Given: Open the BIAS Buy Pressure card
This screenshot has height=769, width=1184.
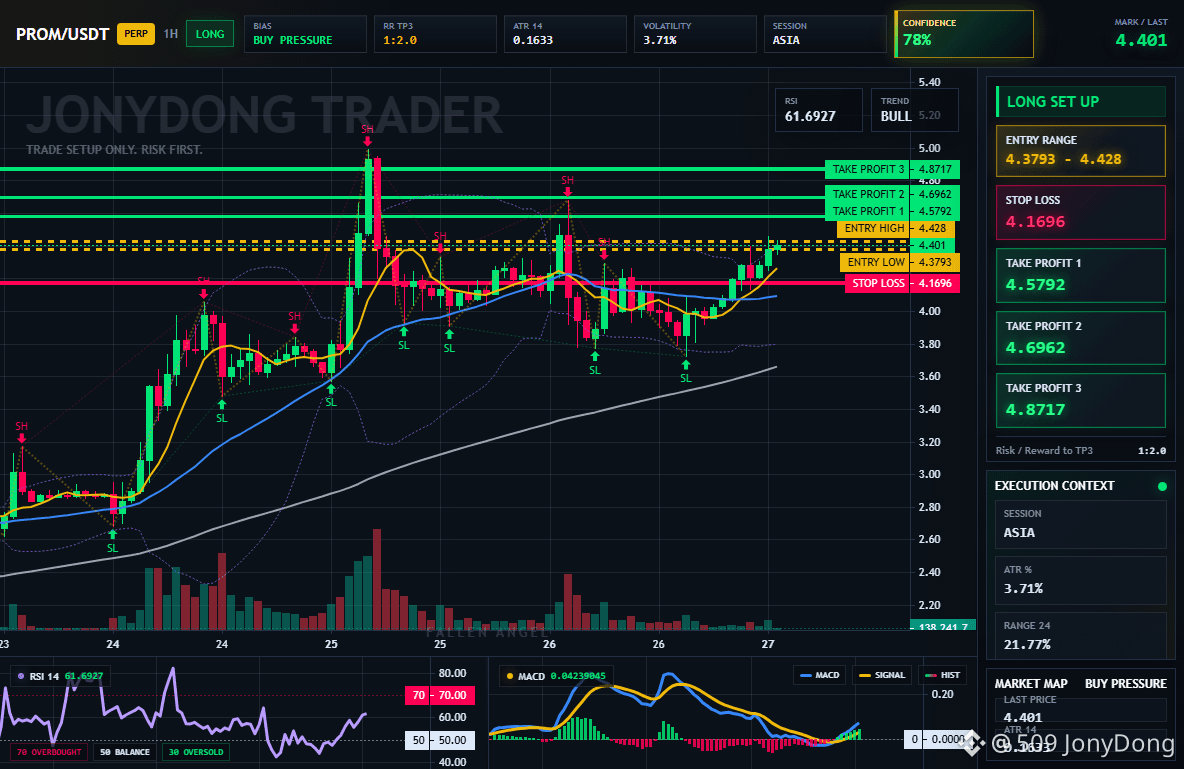Looking at the screenshot, I should coord(305,34).
